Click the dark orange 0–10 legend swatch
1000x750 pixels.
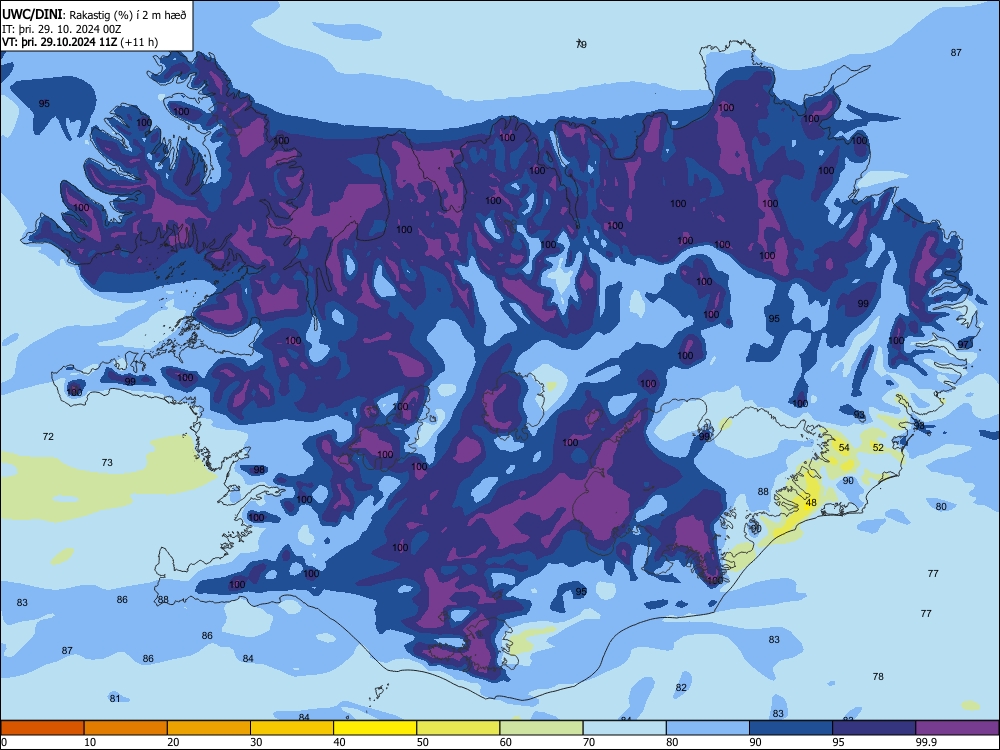[x=42, y=728]
